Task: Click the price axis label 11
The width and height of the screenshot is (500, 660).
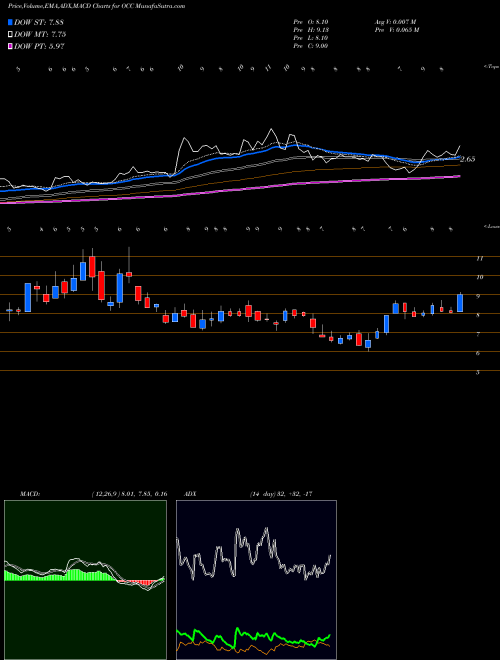Action: [x=479, y=258]
